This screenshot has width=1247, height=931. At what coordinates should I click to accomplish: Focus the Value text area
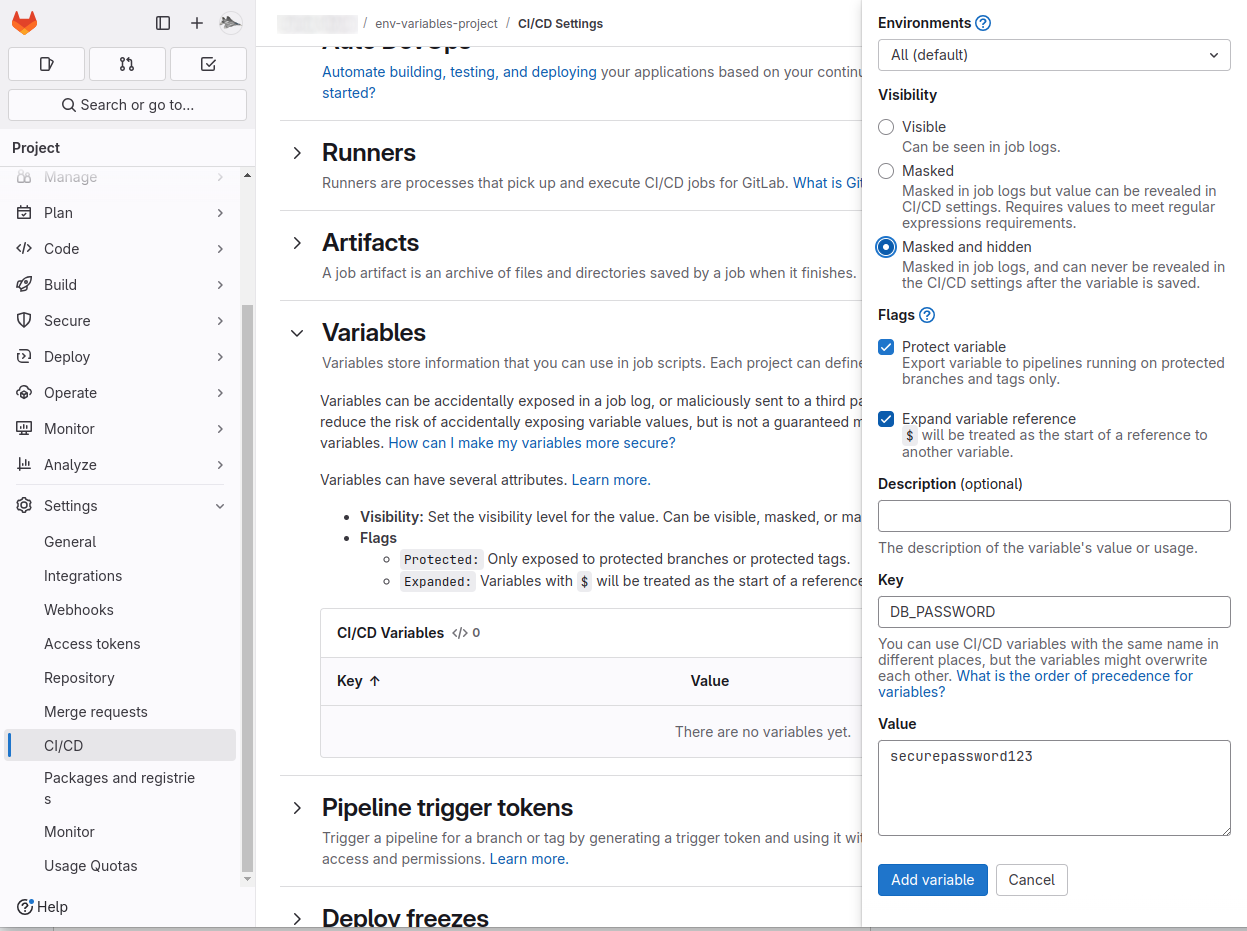[1054, 788]
